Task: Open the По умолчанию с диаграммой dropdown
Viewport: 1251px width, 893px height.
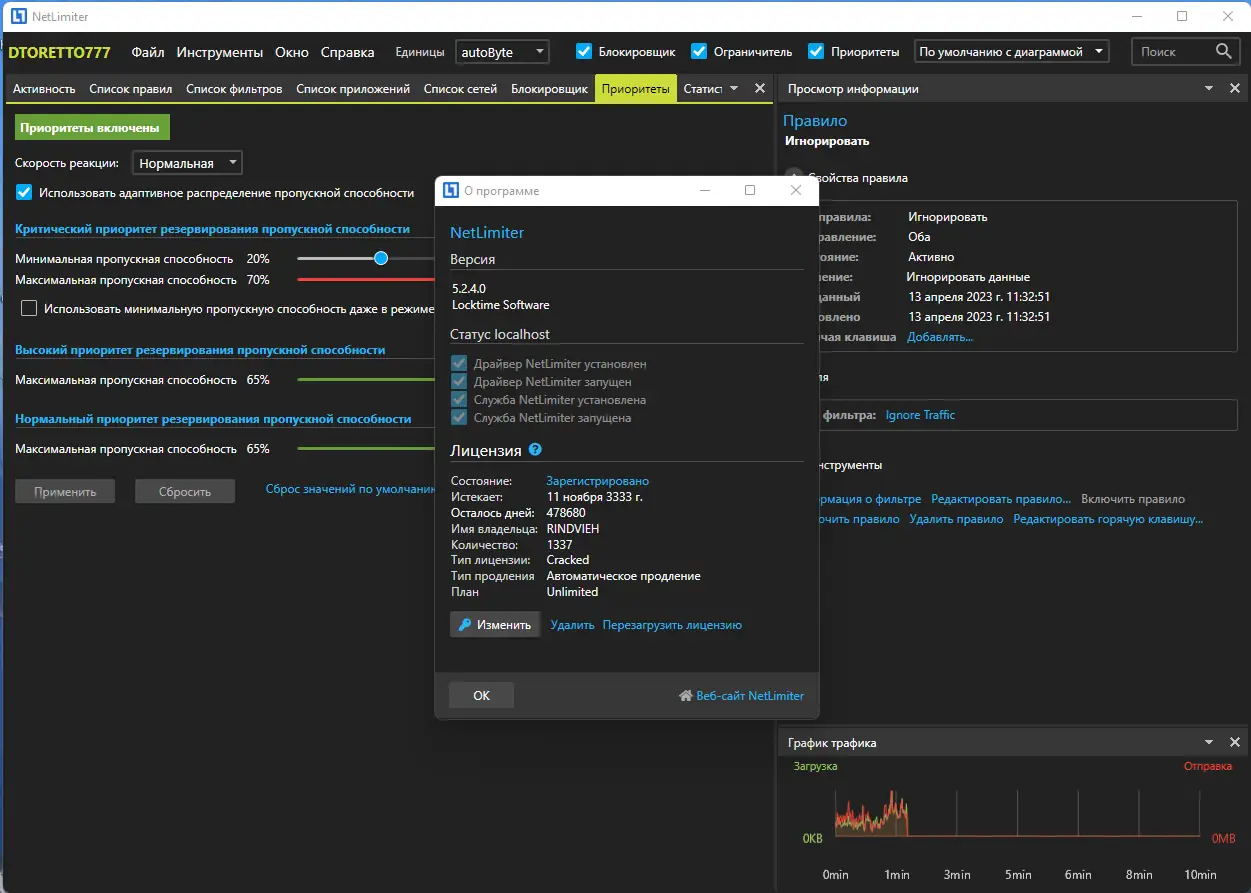Action: (x=1011, y=52)
